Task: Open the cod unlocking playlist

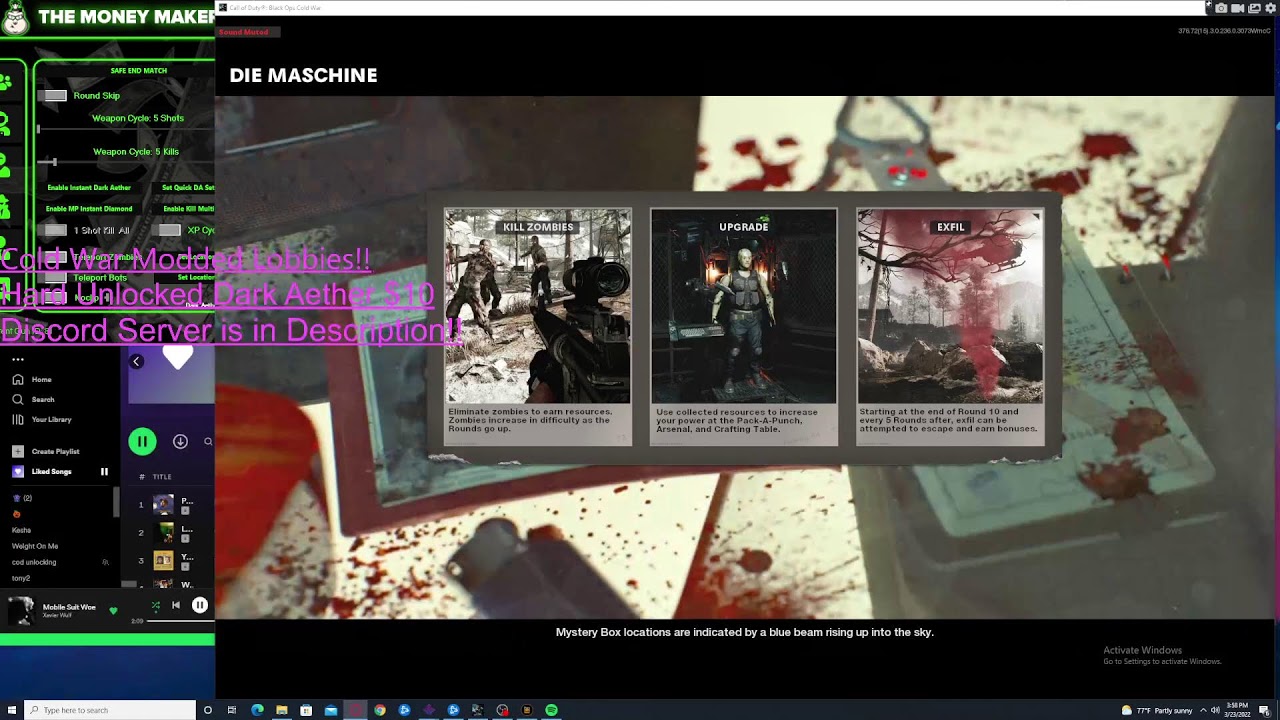Action: [x=34, y=562]
